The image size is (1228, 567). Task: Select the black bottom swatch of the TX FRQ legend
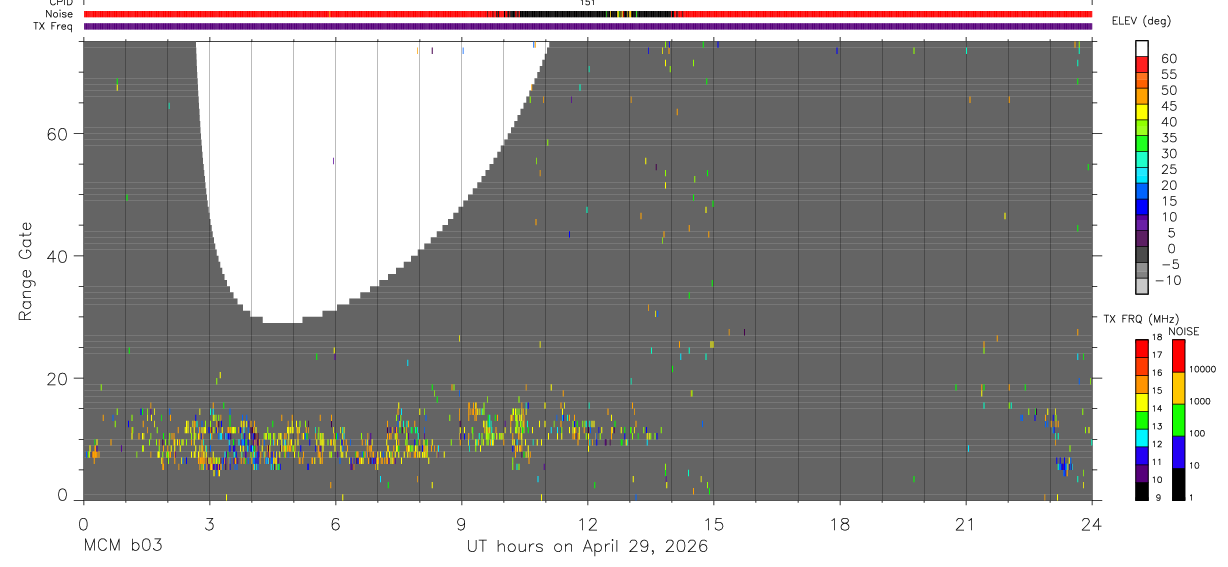point(1141,491)
